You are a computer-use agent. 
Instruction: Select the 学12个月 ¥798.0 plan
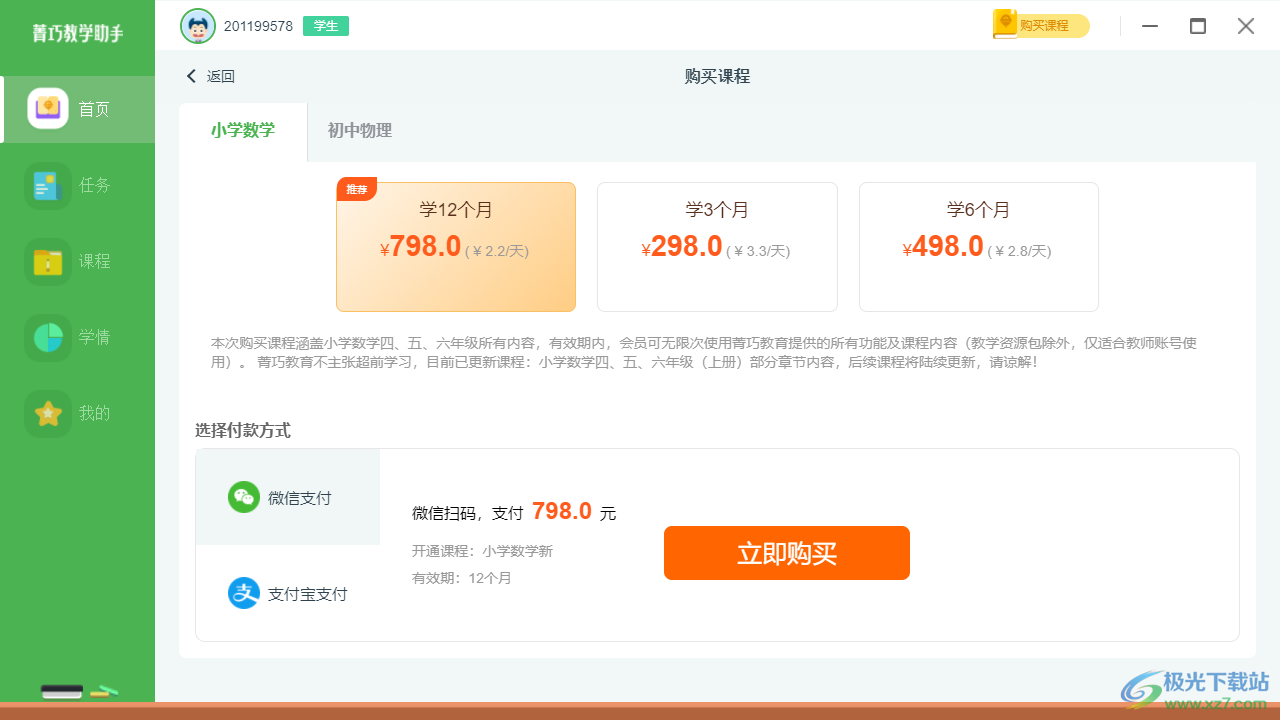coord(456,246)
